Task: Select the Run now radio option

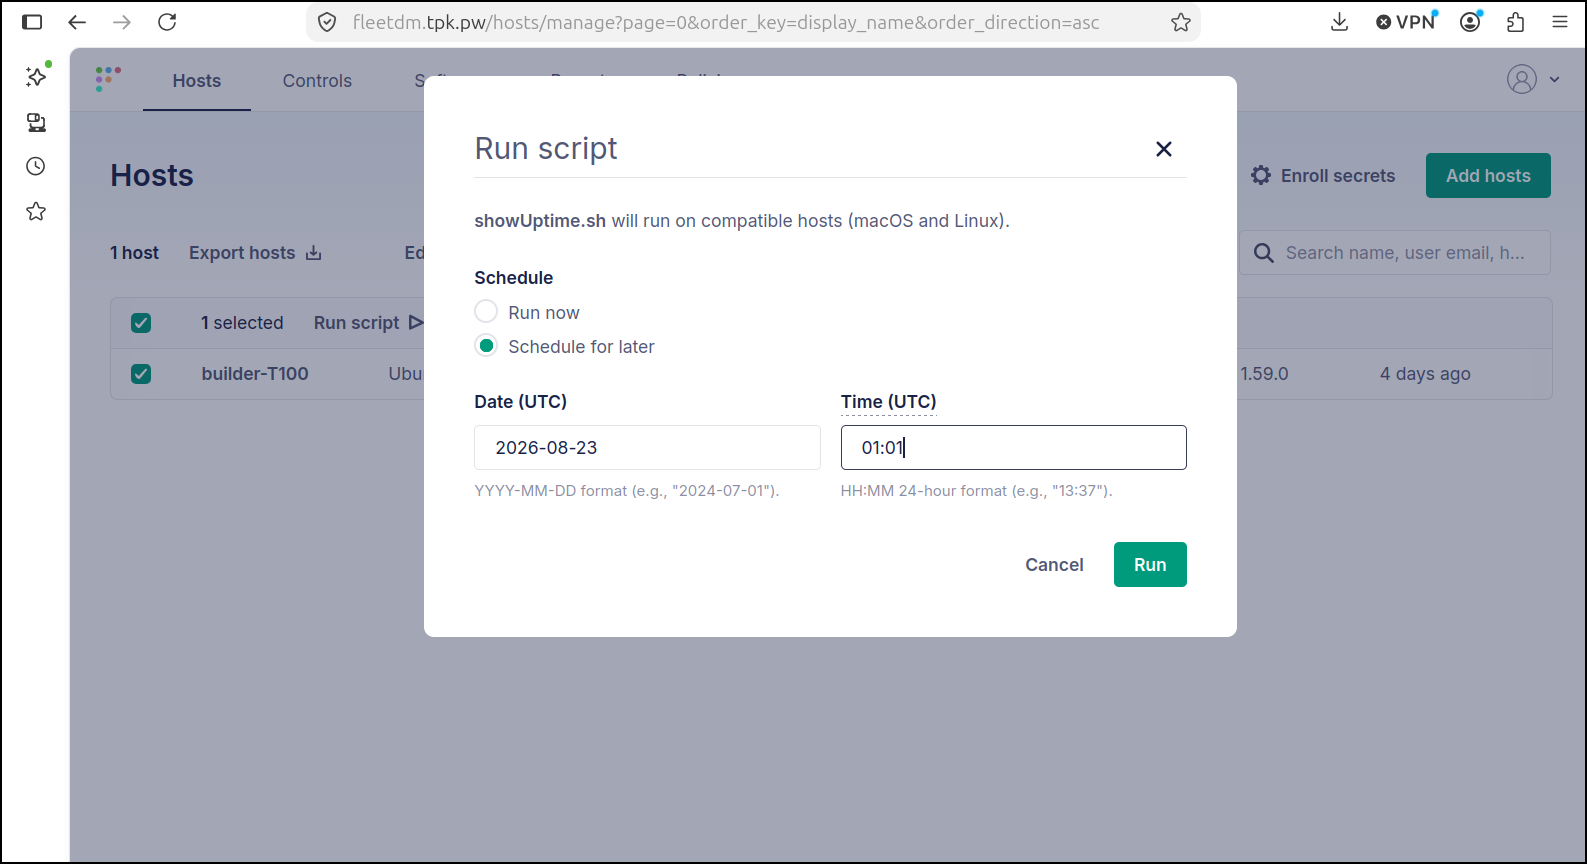Action: click(x=486, y=312)
